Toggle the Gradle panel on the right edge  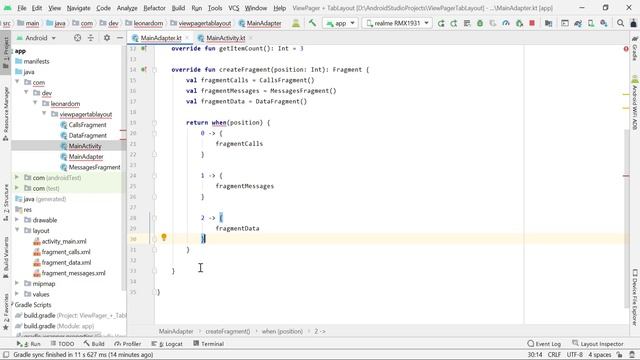click(x=635, y=49)
